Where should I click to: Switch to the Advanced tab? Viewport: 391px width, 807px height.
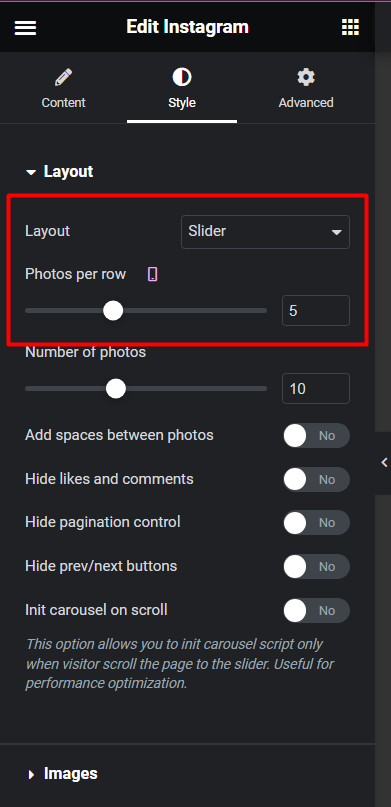(306, 89)
